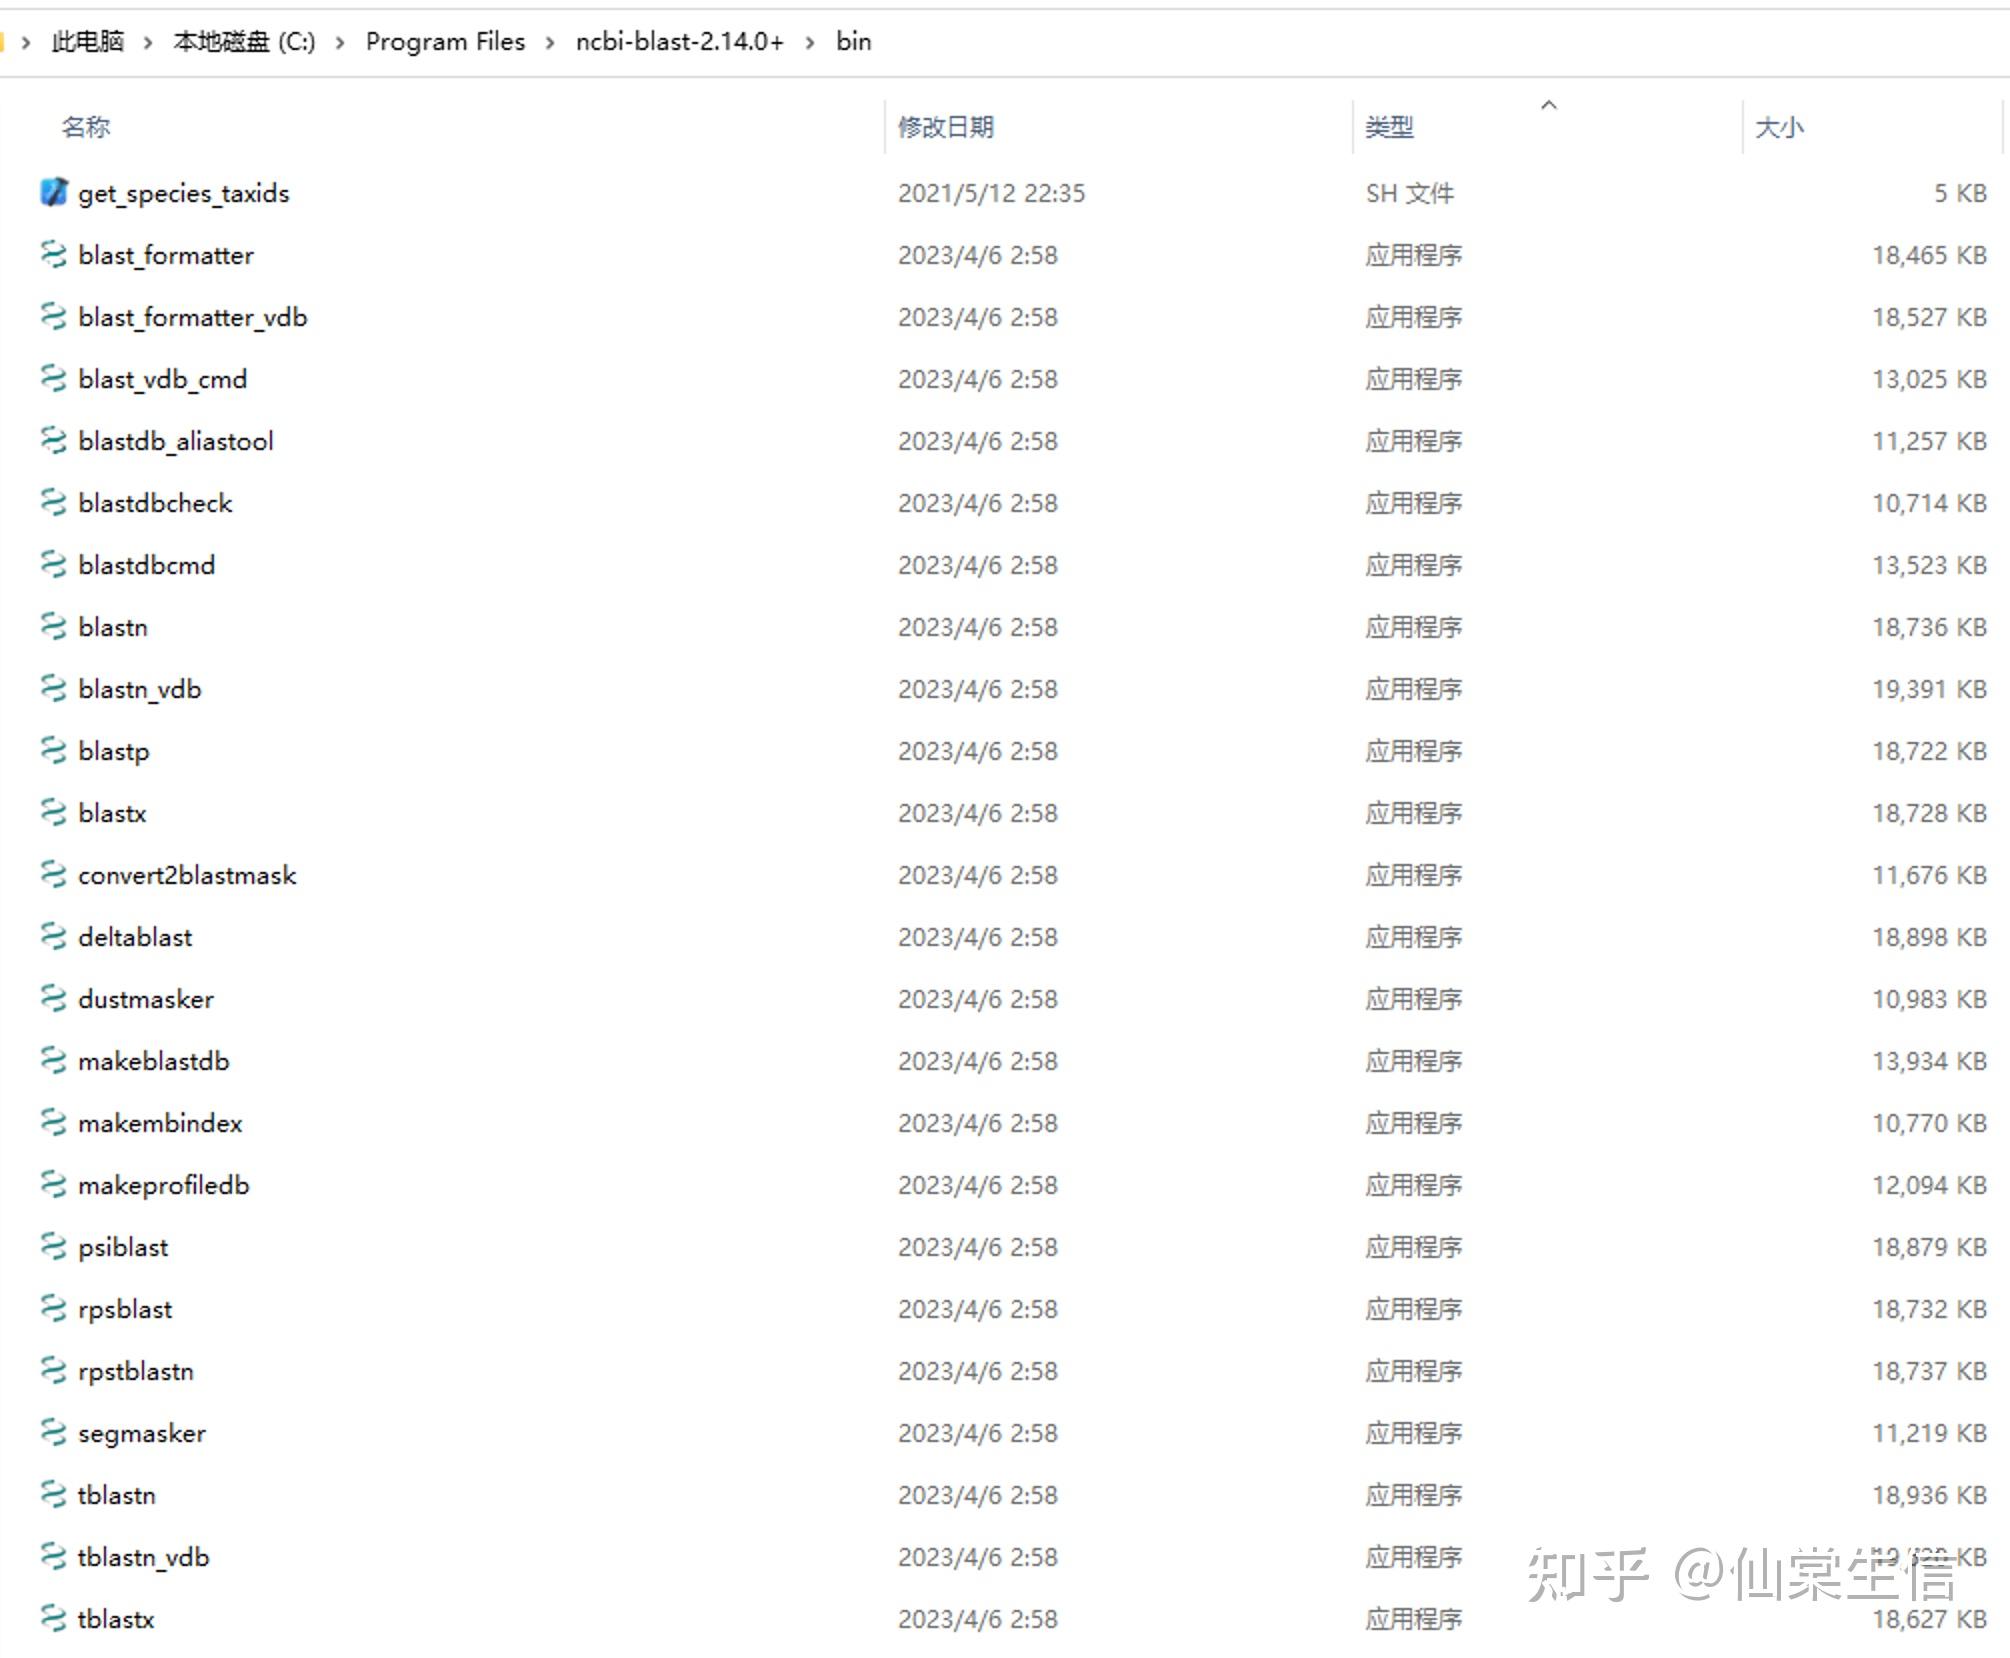Select the convert2blastmask file name
Screen dimensions: 2010x1658
point(187,875)
